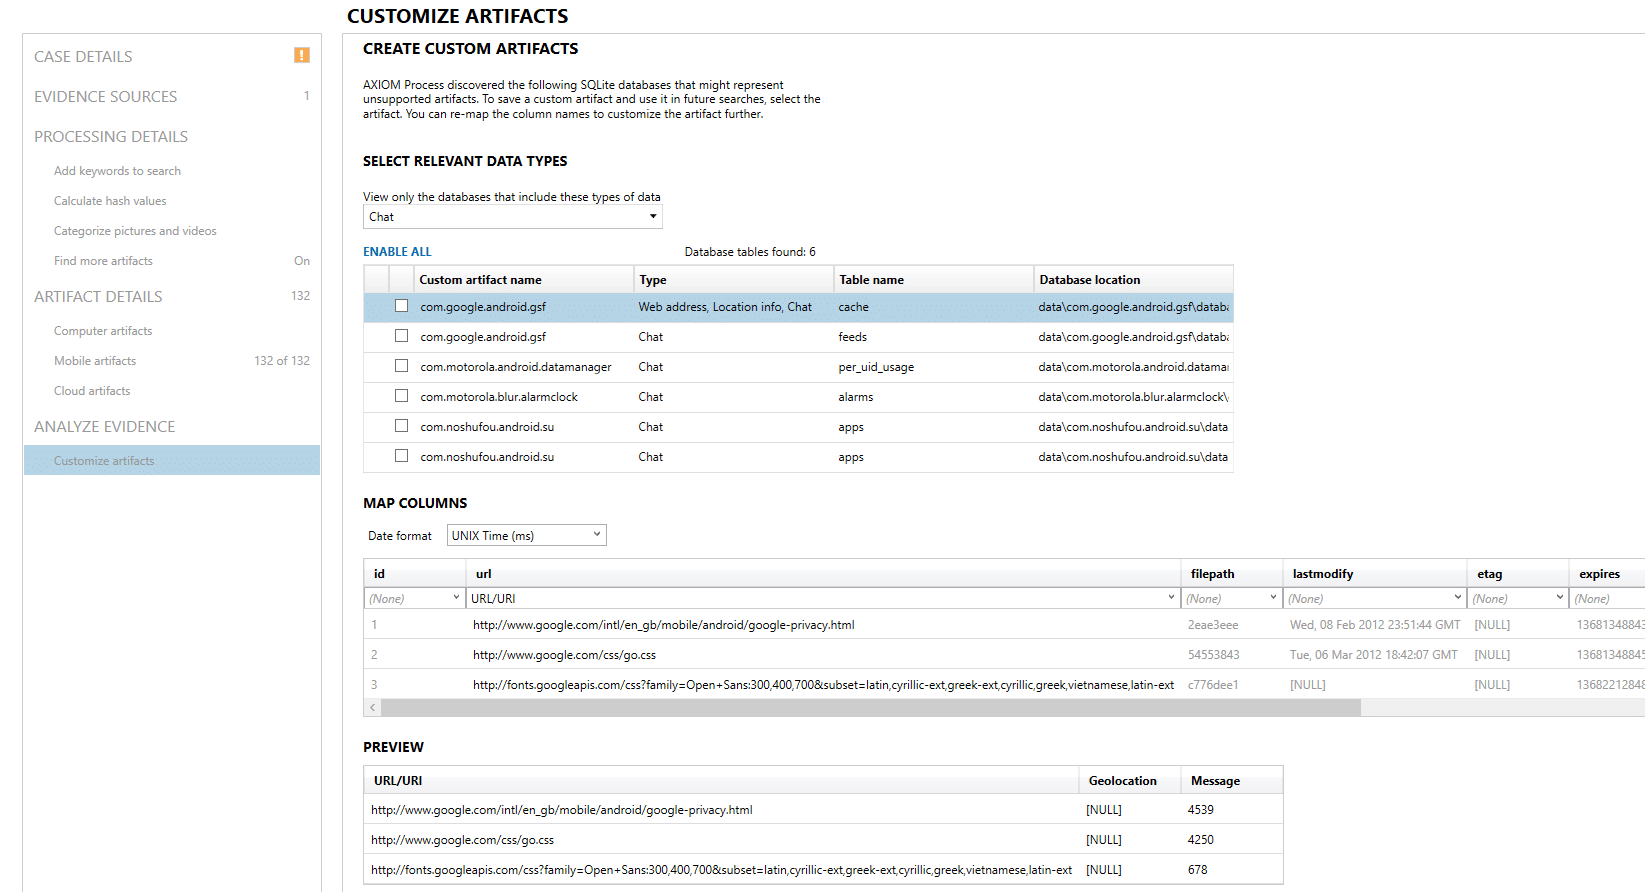
Task: Click google-privacy.html URL in Map Columns grid
Action: [663, 625]
